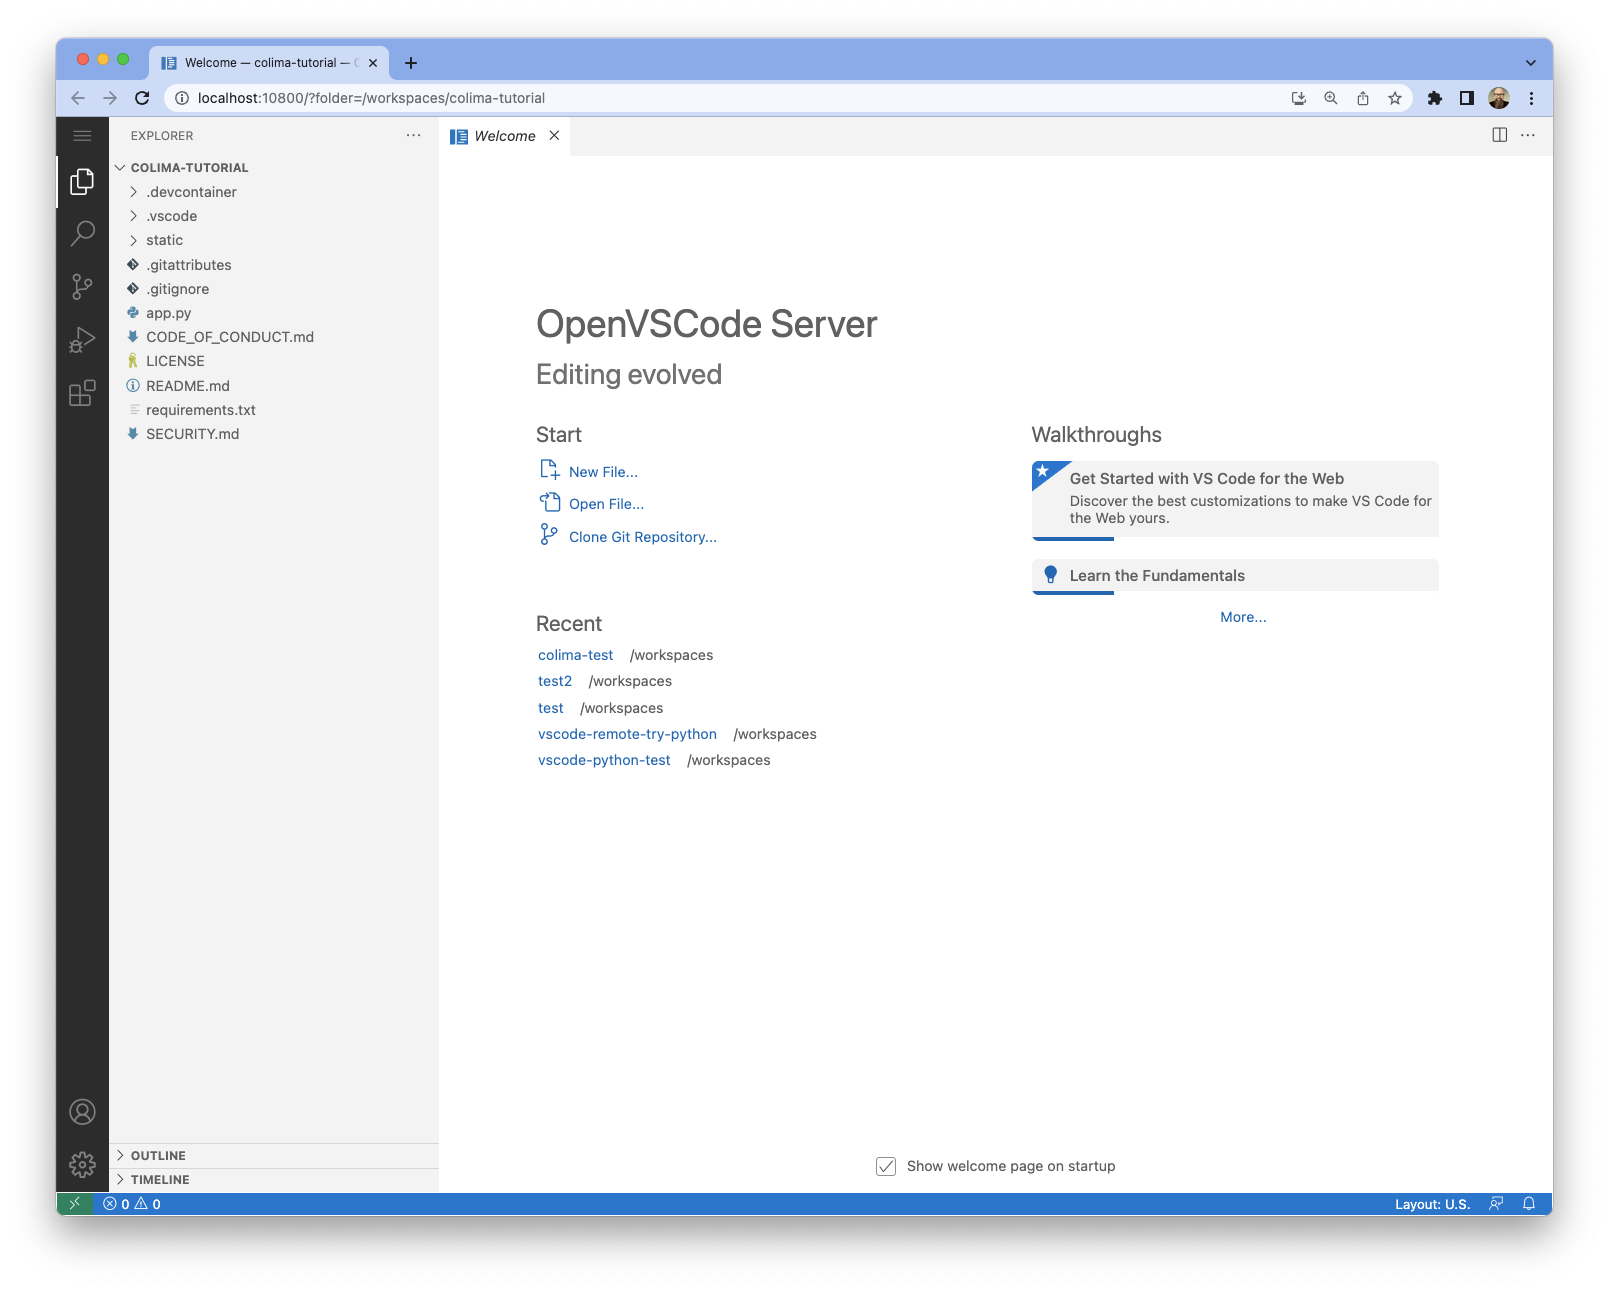Open the Search panel in the activity bar
Image resolution: width=1609 pixels, height=1290 pixels.
(82, 233)
